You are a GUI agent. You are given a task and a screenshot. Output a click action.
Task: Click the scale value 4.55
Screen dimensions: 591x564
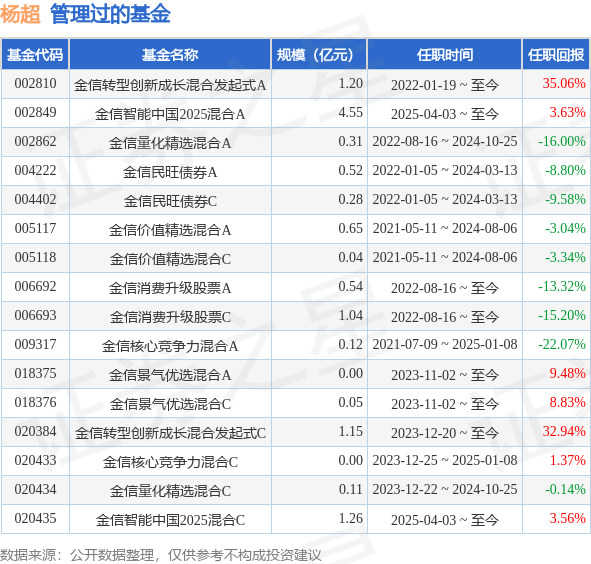tap(351, 112)
